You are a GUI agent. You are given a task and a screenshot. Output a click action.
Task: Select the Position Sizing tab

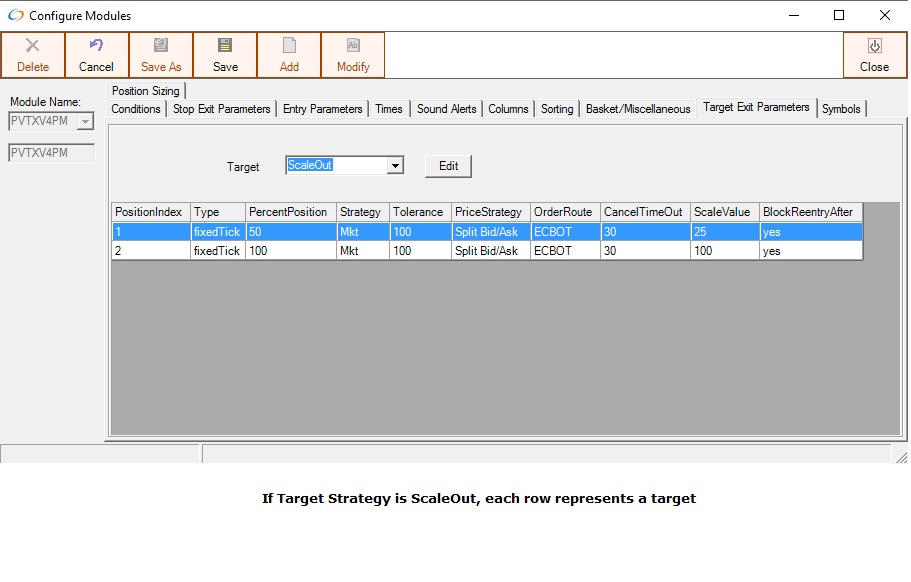click(x=145, y=91)
